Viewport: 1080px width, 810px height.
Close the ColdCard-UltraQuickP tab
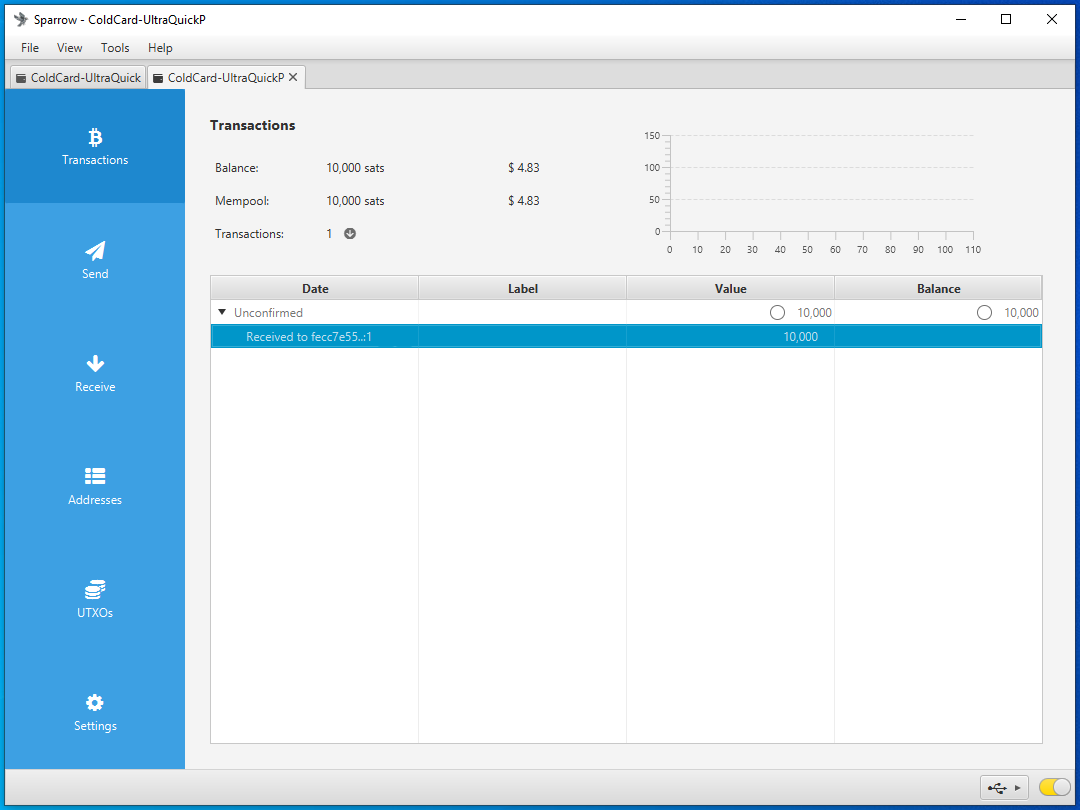pyautogui.click(x=293, y=77)
